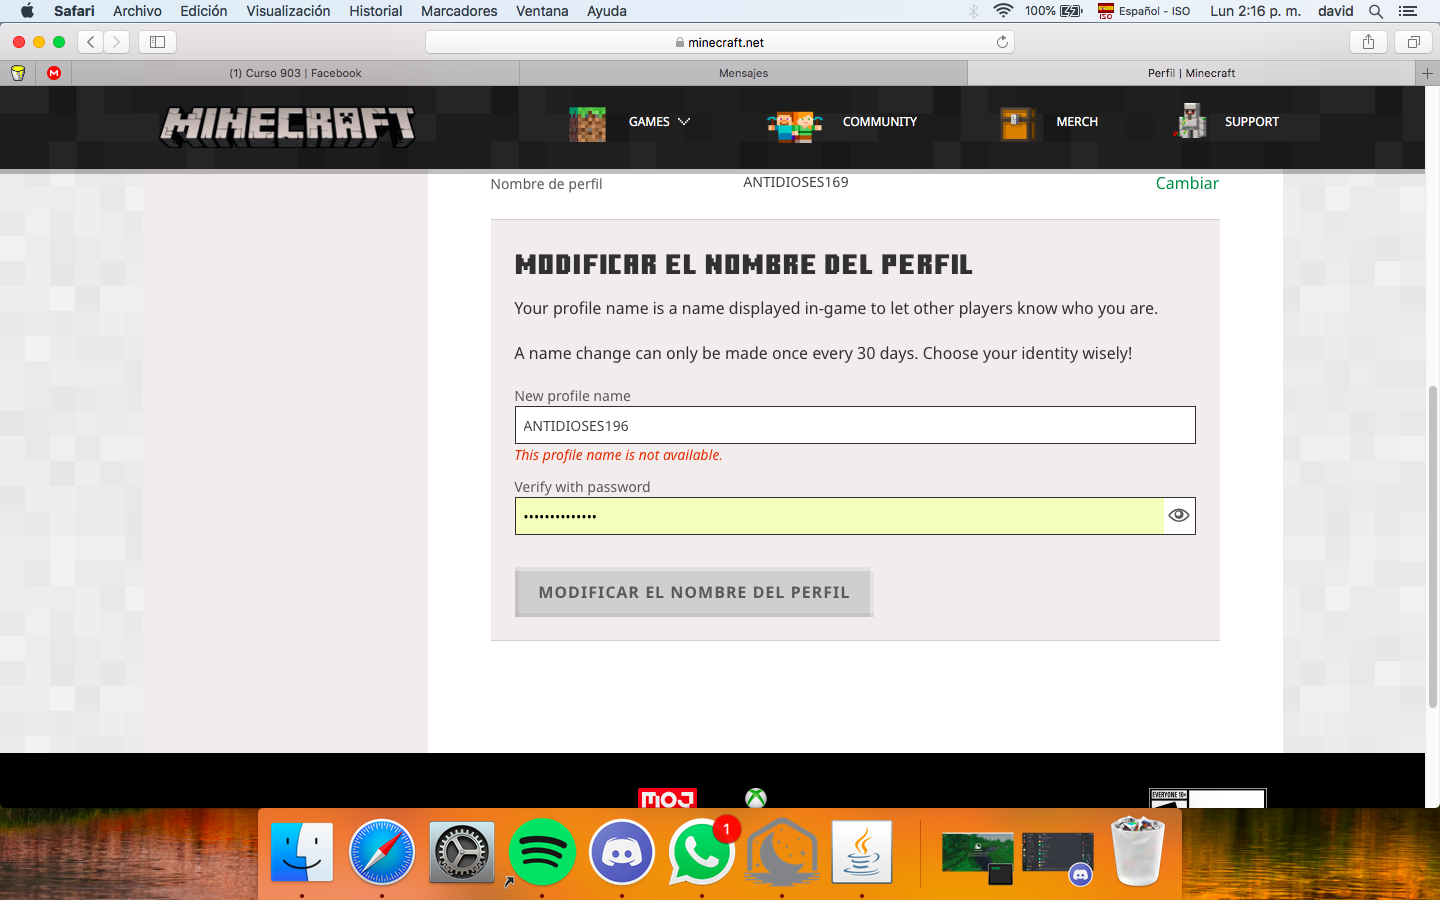Screen dimensions: 1440x900
Task: Click the david user name in menu bar
Action: (1335, 11)
